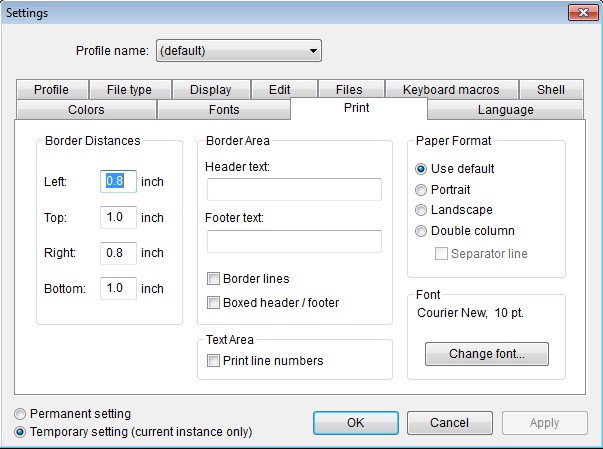
Task: Click the Bottom border distance field
Action: click(x=118, y=288)
